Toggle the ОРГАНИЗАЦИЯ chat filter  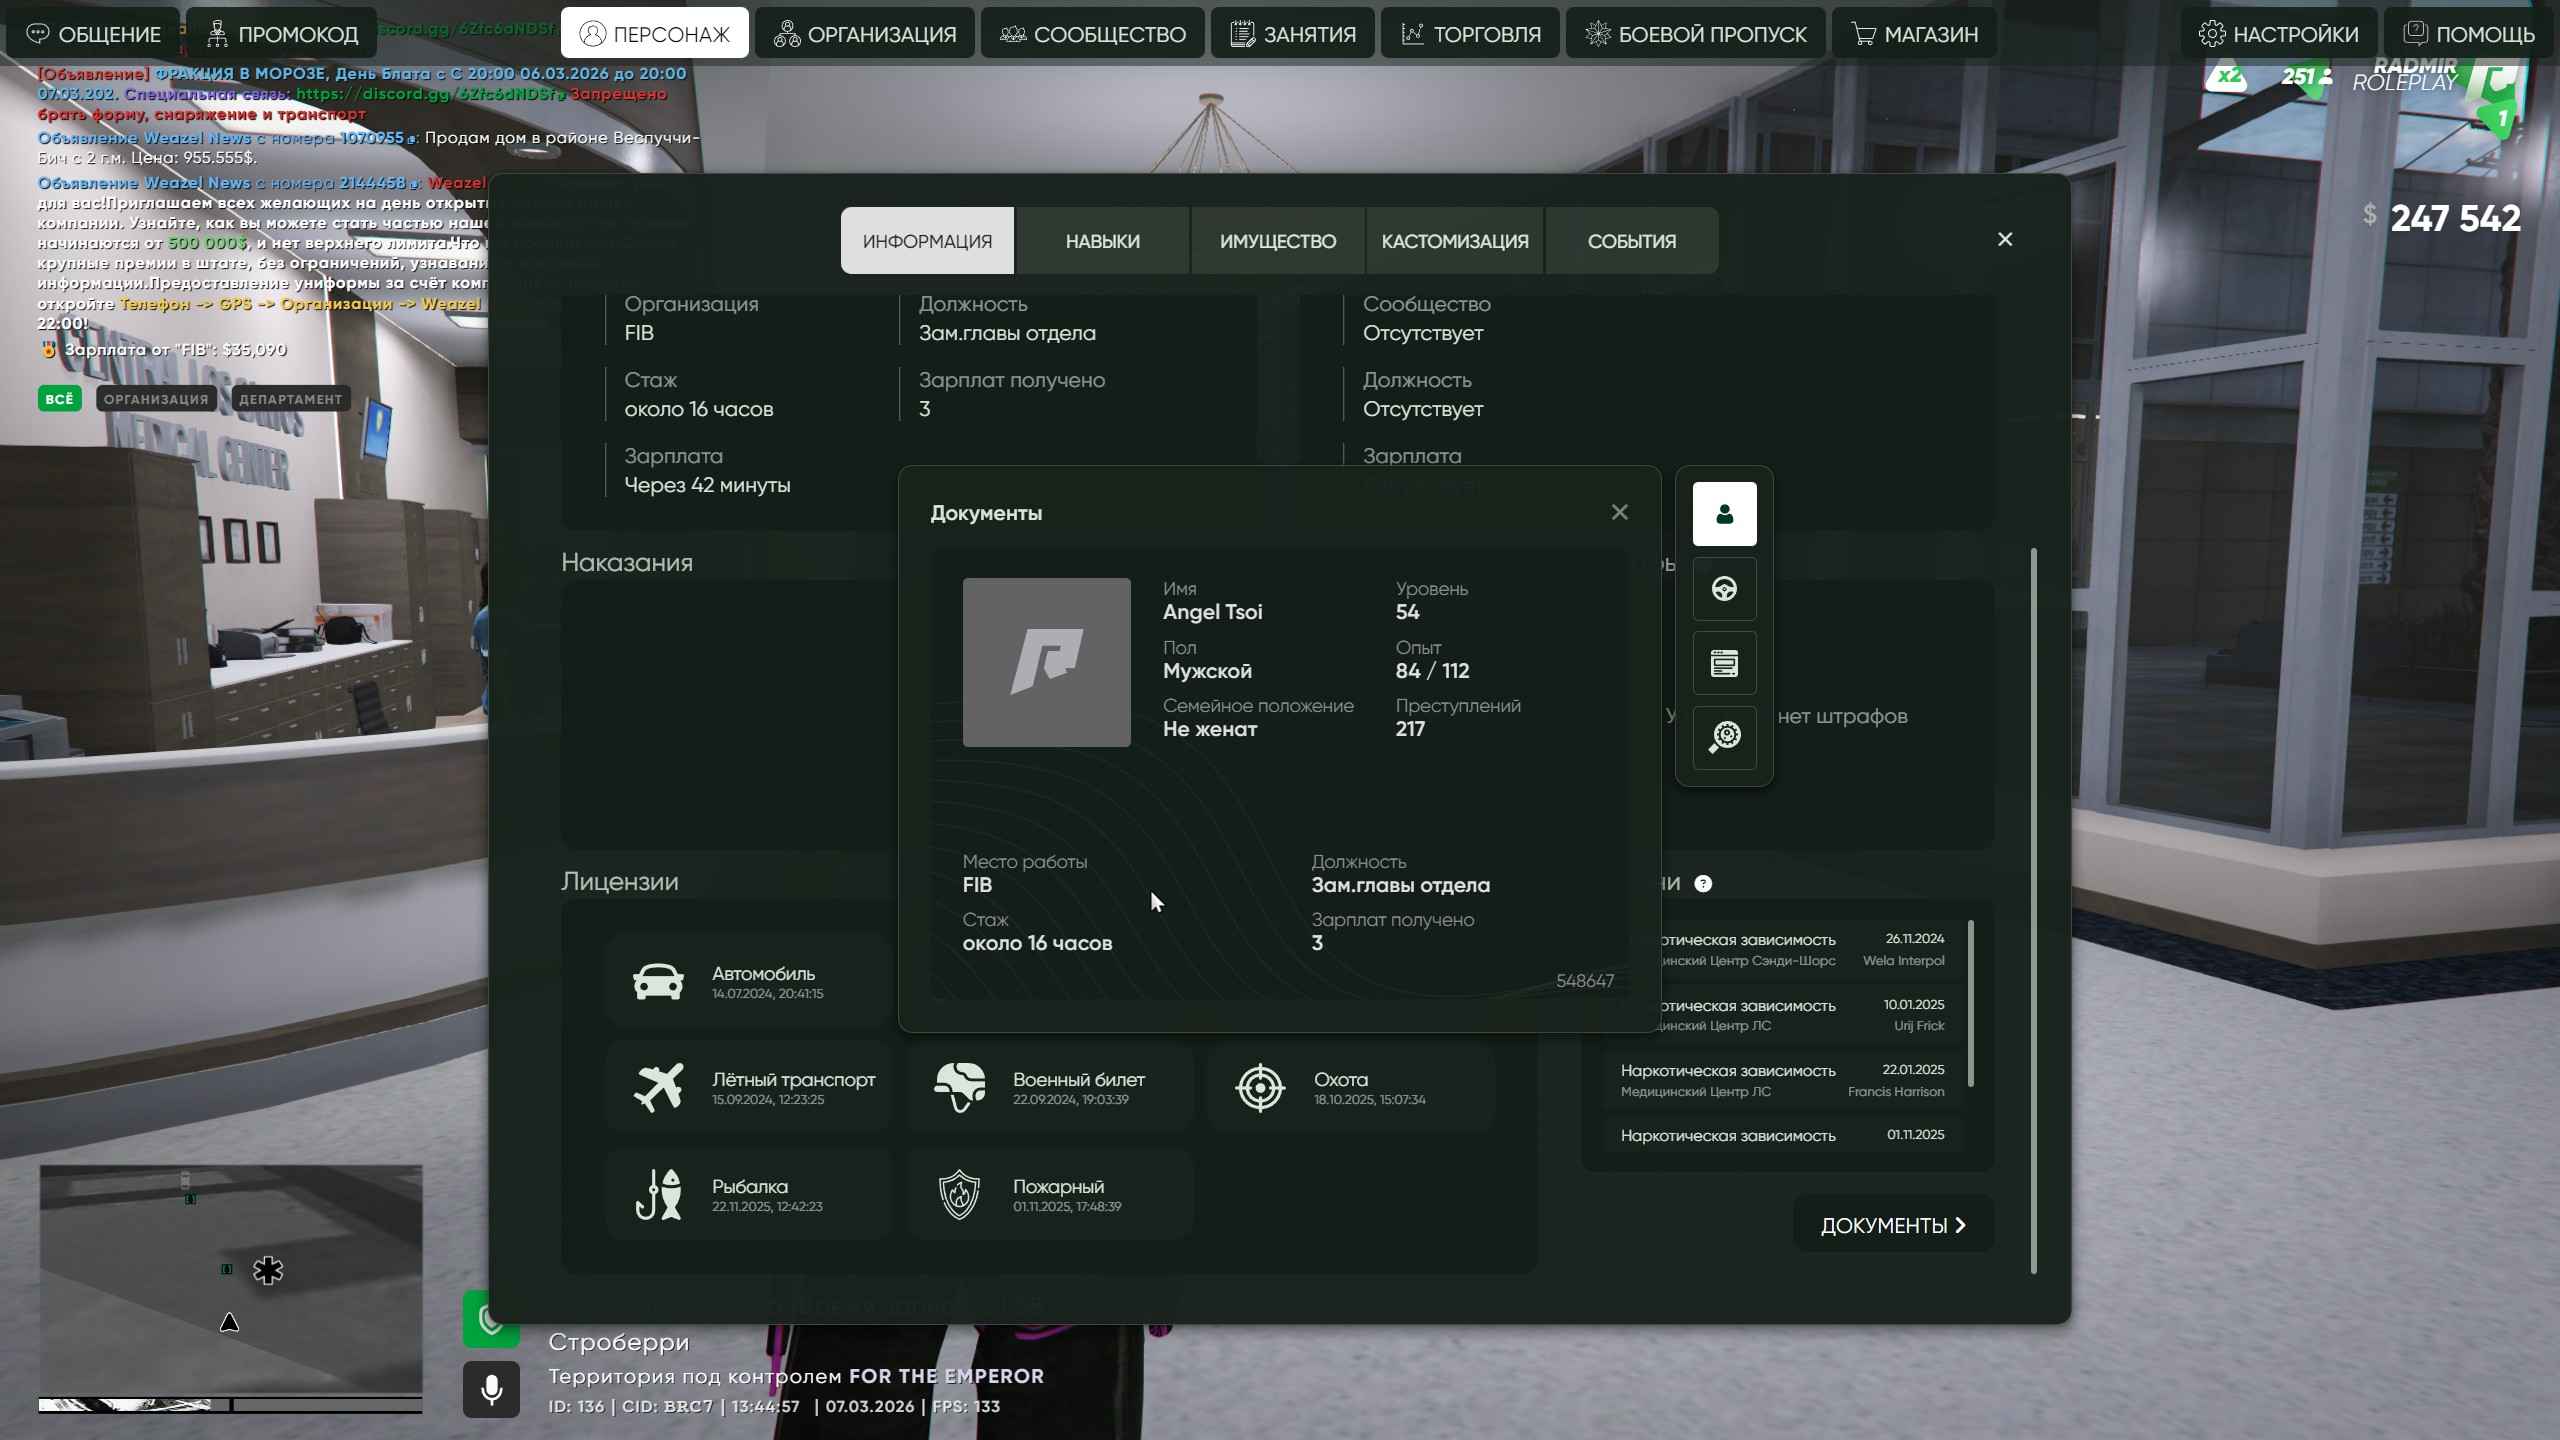[156, 398]
